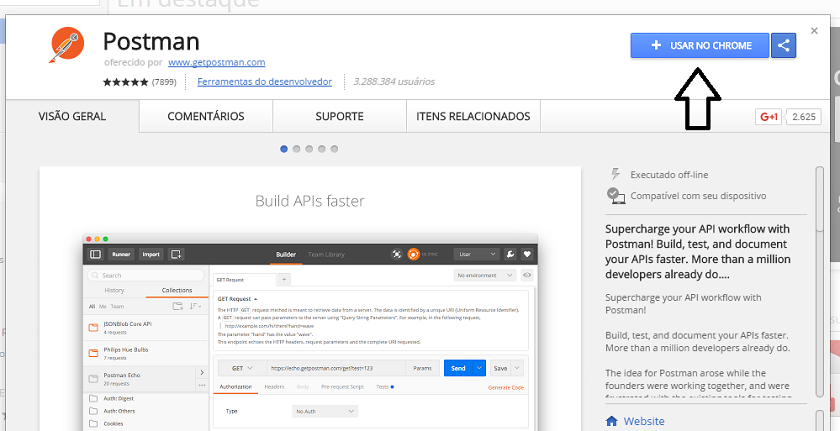Click Compatível com seu dispositivo text

tap(698, 196)
